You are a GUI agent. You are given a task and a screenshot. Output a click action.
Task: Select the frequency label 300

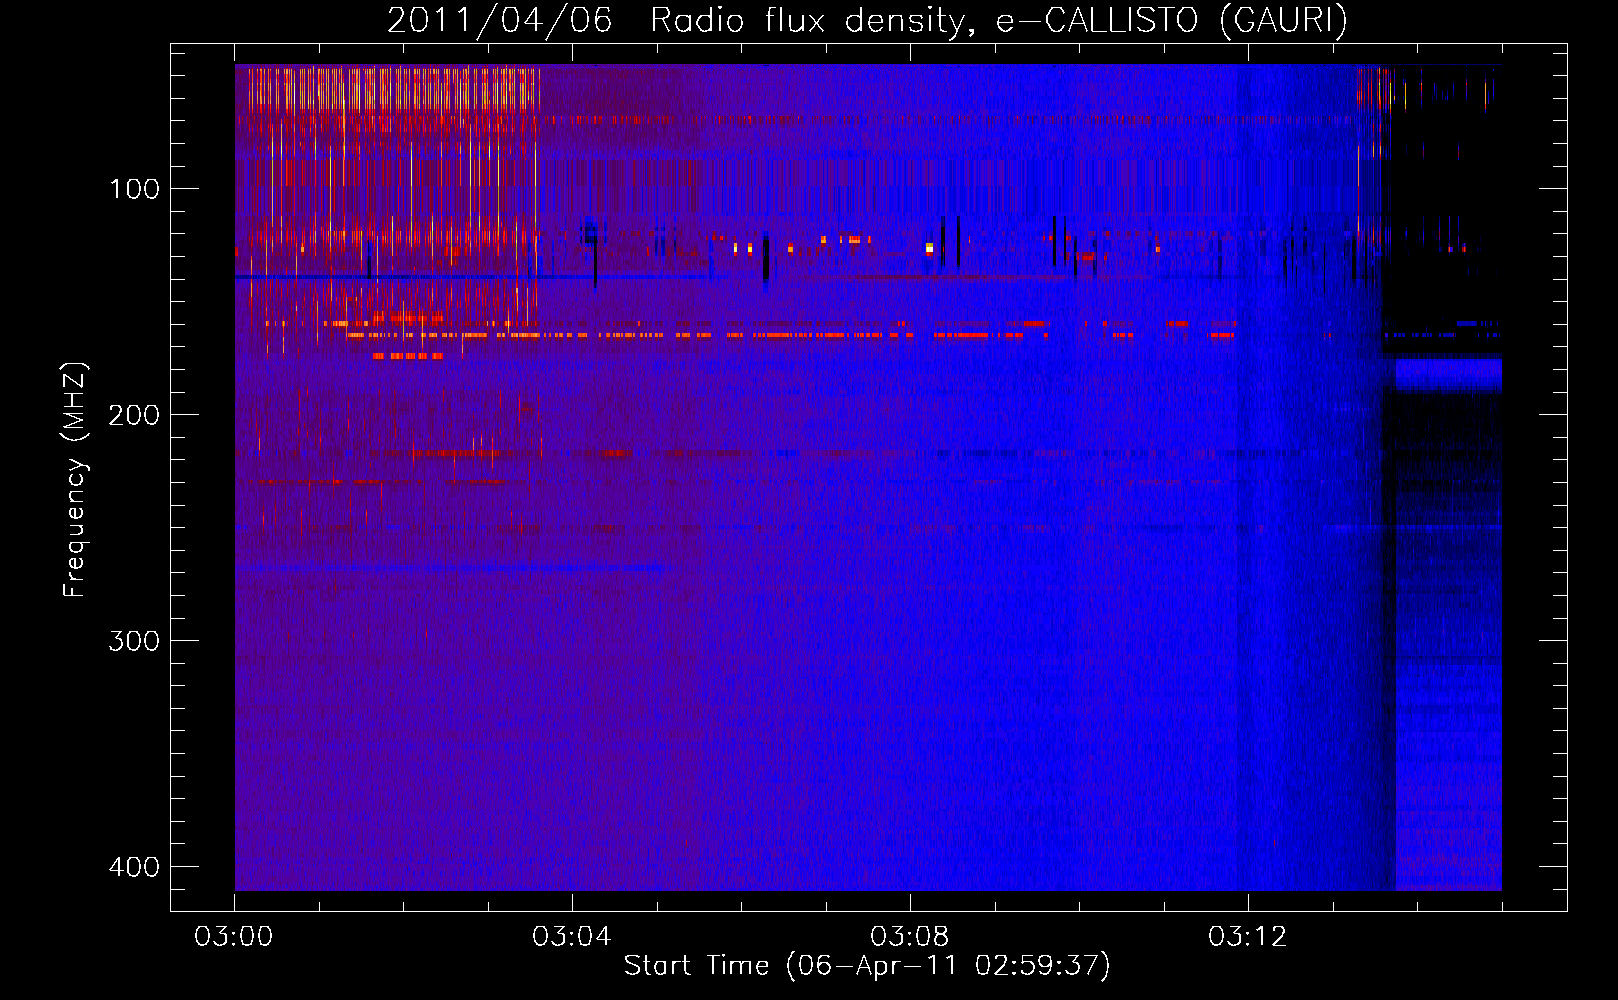click(x=134, y=641)
